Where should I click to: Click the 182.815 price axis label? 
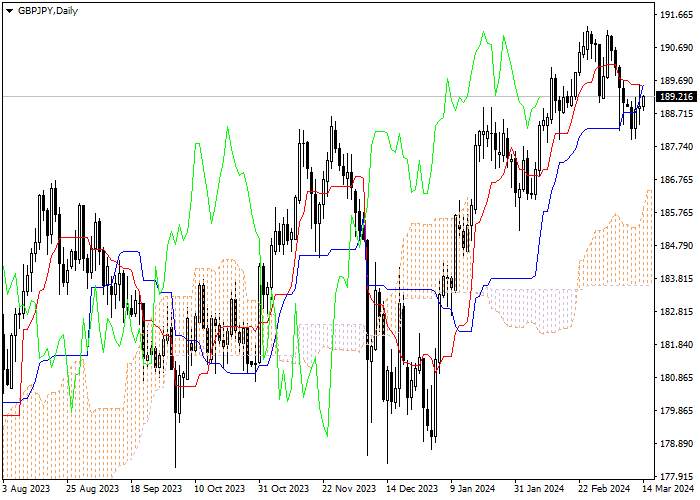[676, 312]
